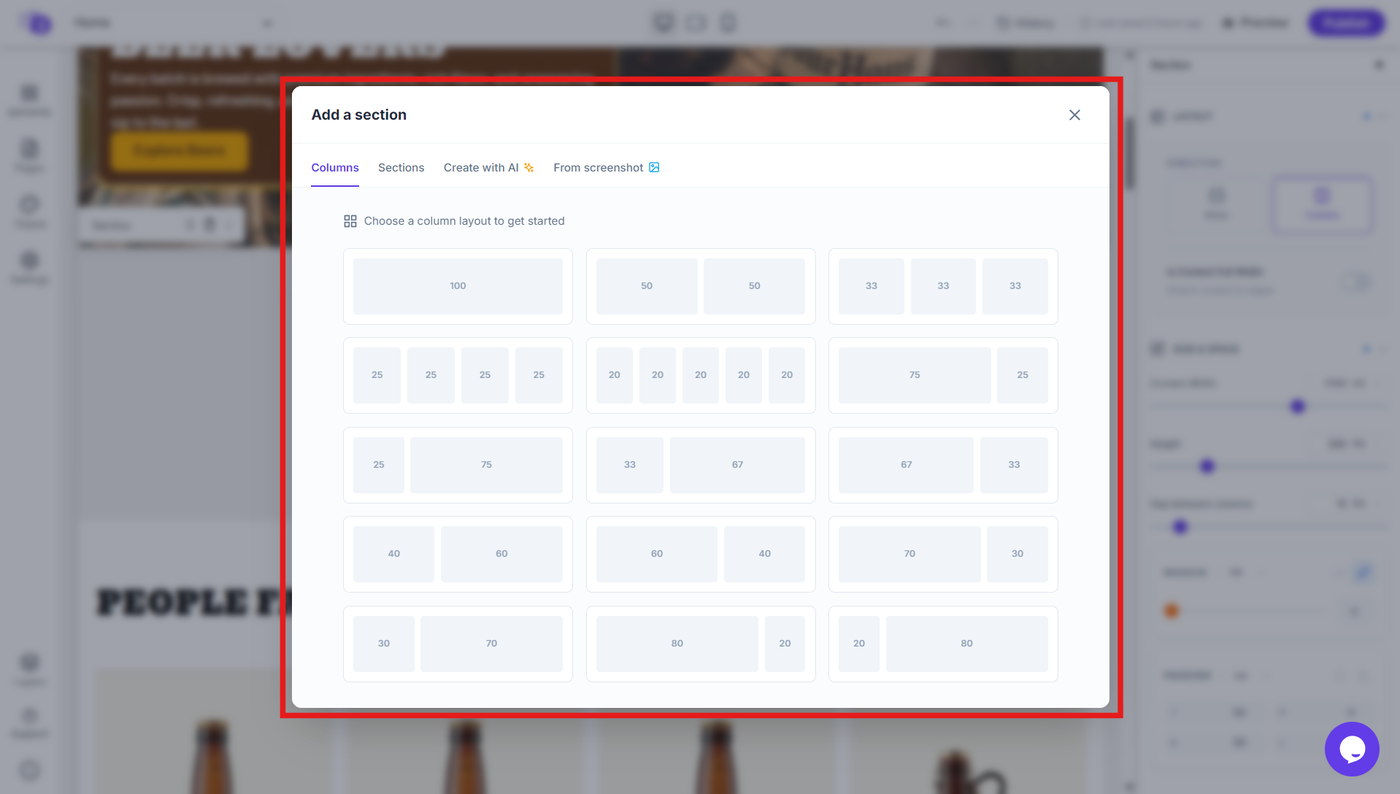Pick the 50 / 50 two-column layout
Screen dimensions: 1400x794
(701, 286)
